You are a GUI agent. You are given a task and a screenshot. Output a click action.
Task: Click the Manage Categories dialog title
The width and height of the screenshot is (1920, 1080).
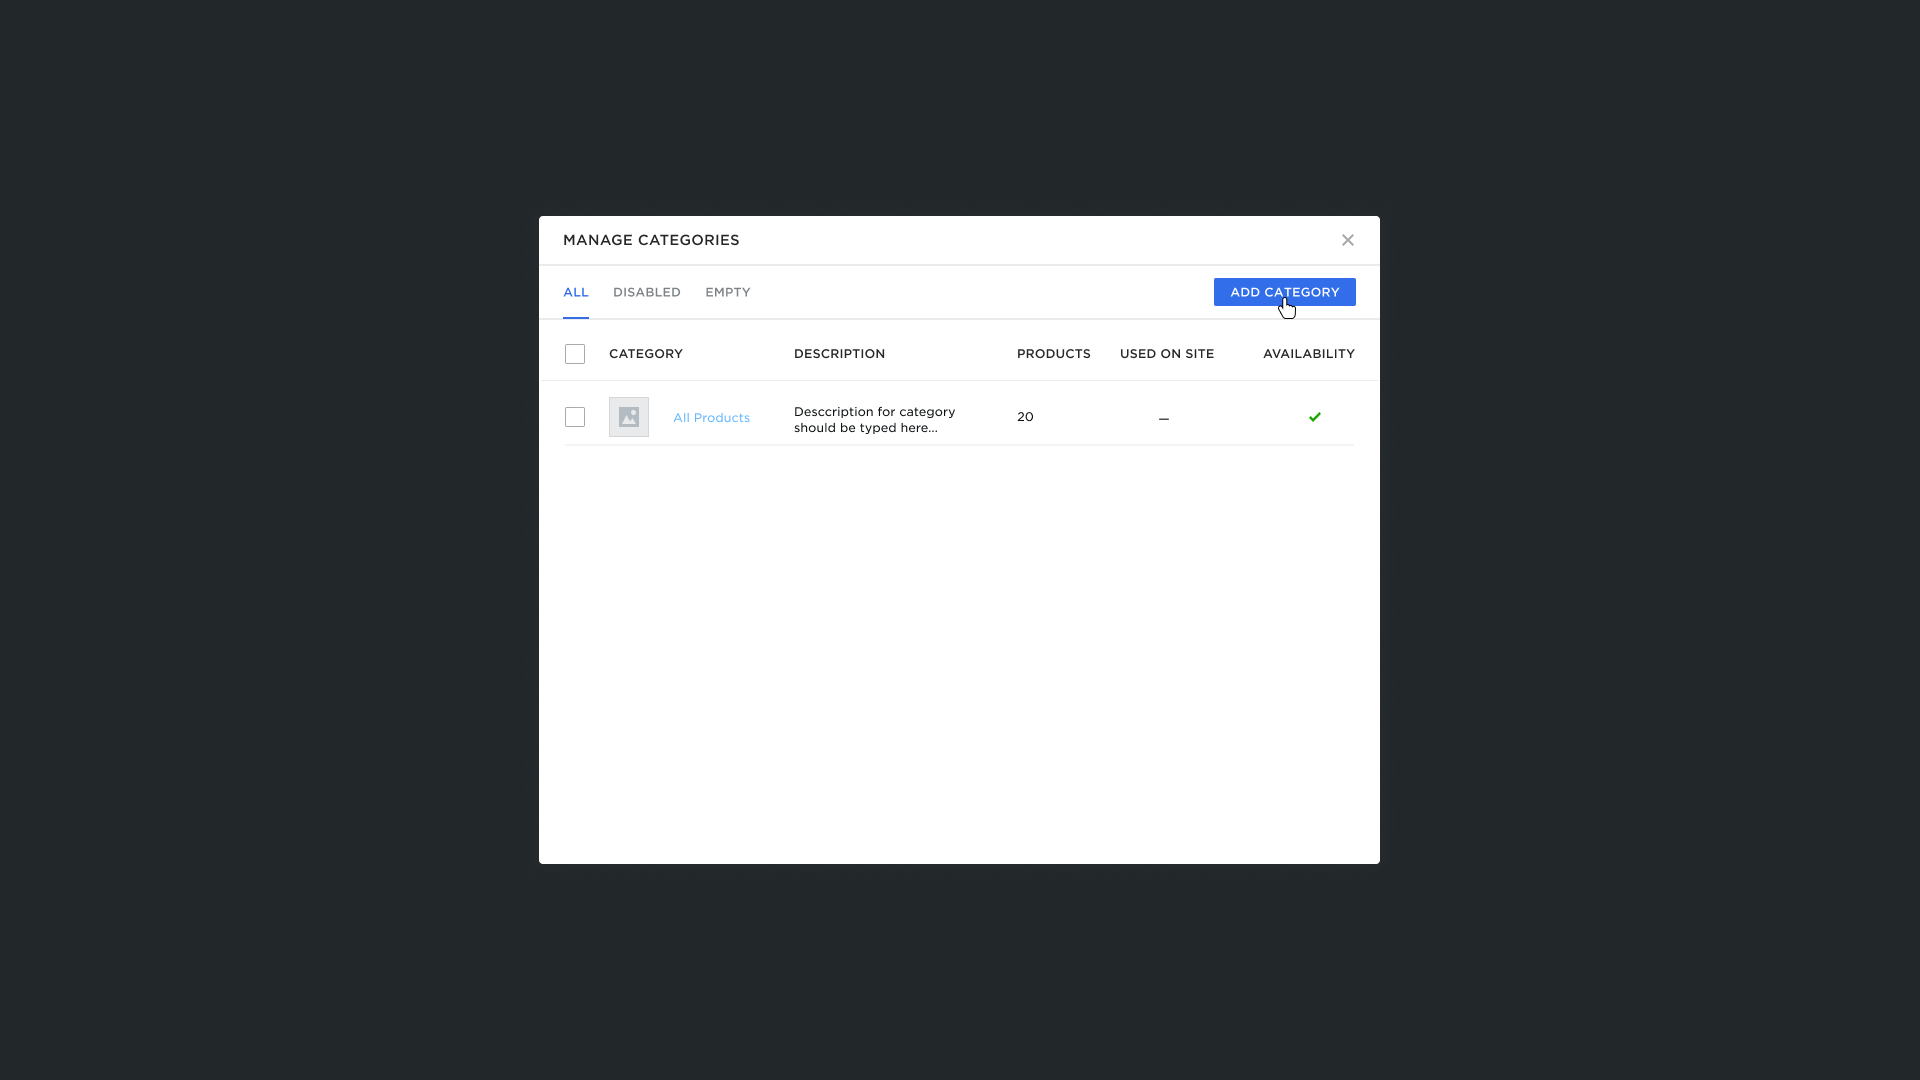(x=651, y=240)
